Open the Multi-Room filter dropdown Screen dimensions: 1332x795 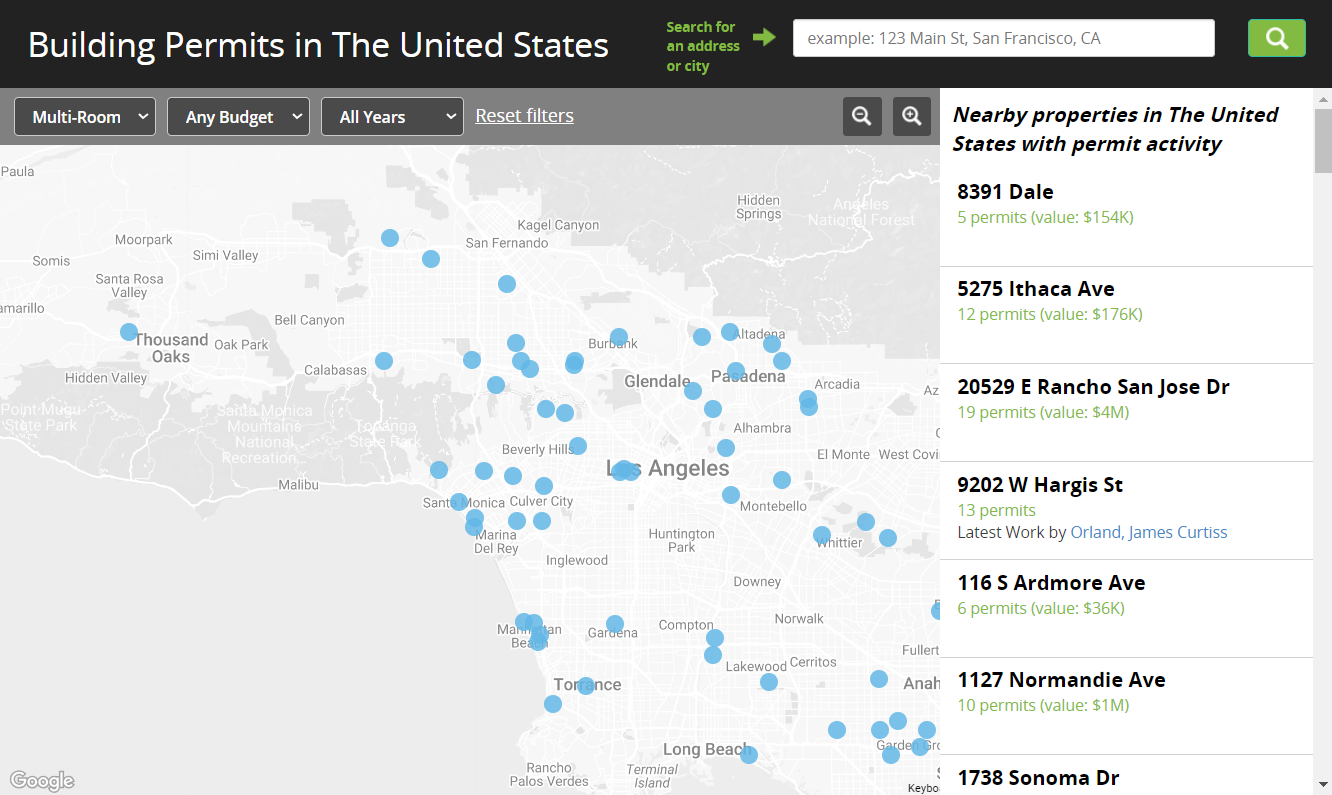[85, 116]
